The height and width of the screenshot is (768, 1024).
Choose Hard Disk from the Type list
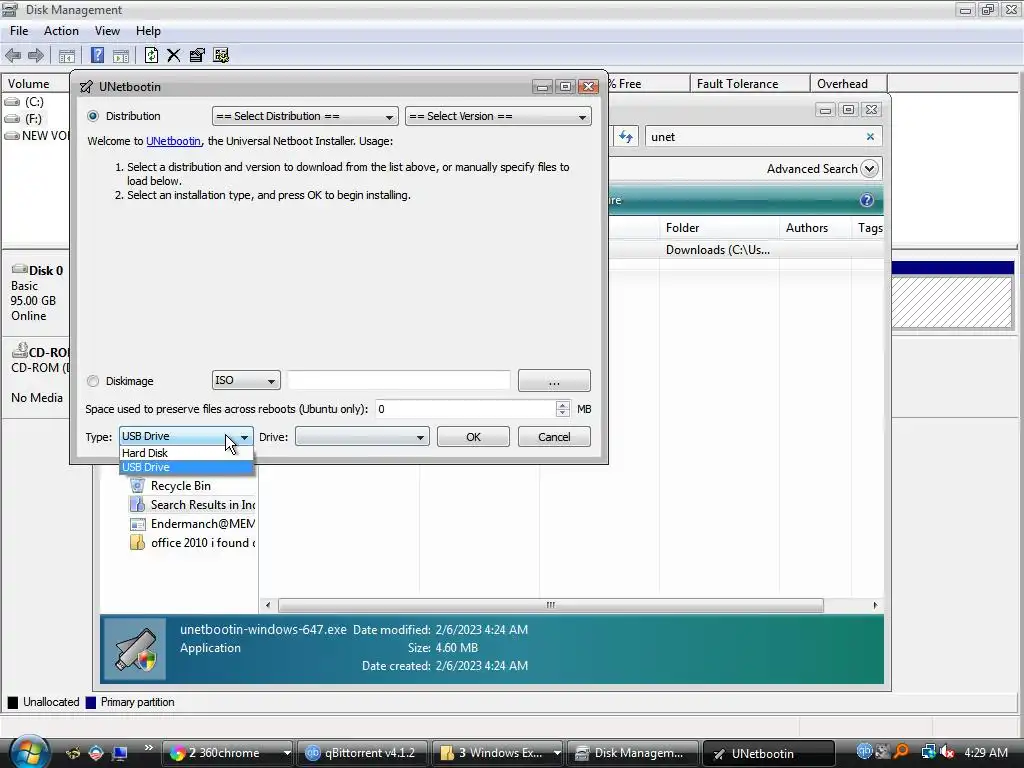(x=186, y=453)
